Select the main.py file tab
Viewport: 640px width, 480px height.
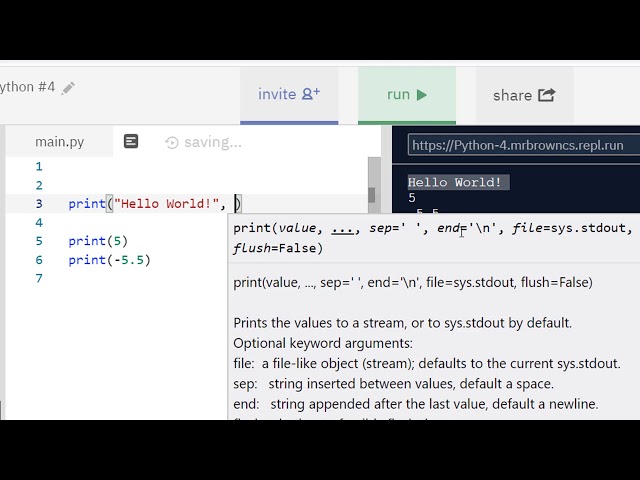tap(60, 142)
